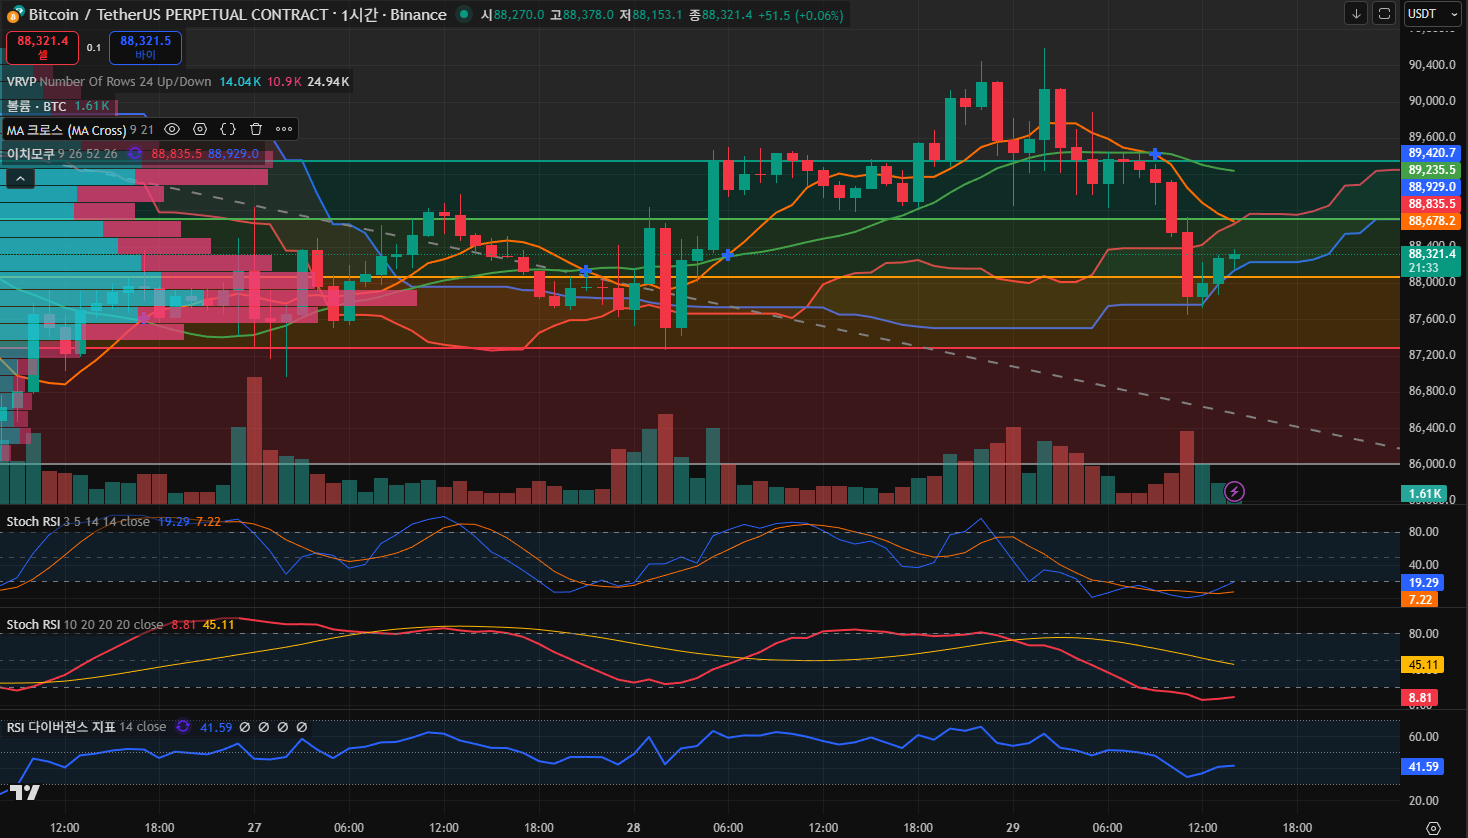Click the orange 88,678.2 price label
Image resolution: width=1468 pixels, height=838 pixels.
(x=1432, y=221)
